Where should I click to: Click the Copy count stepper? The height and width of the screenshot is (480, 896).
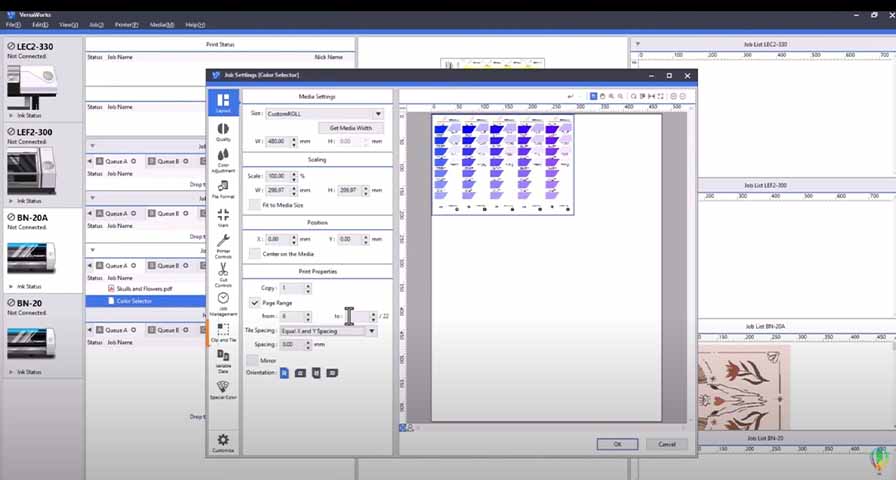(308, 288)
